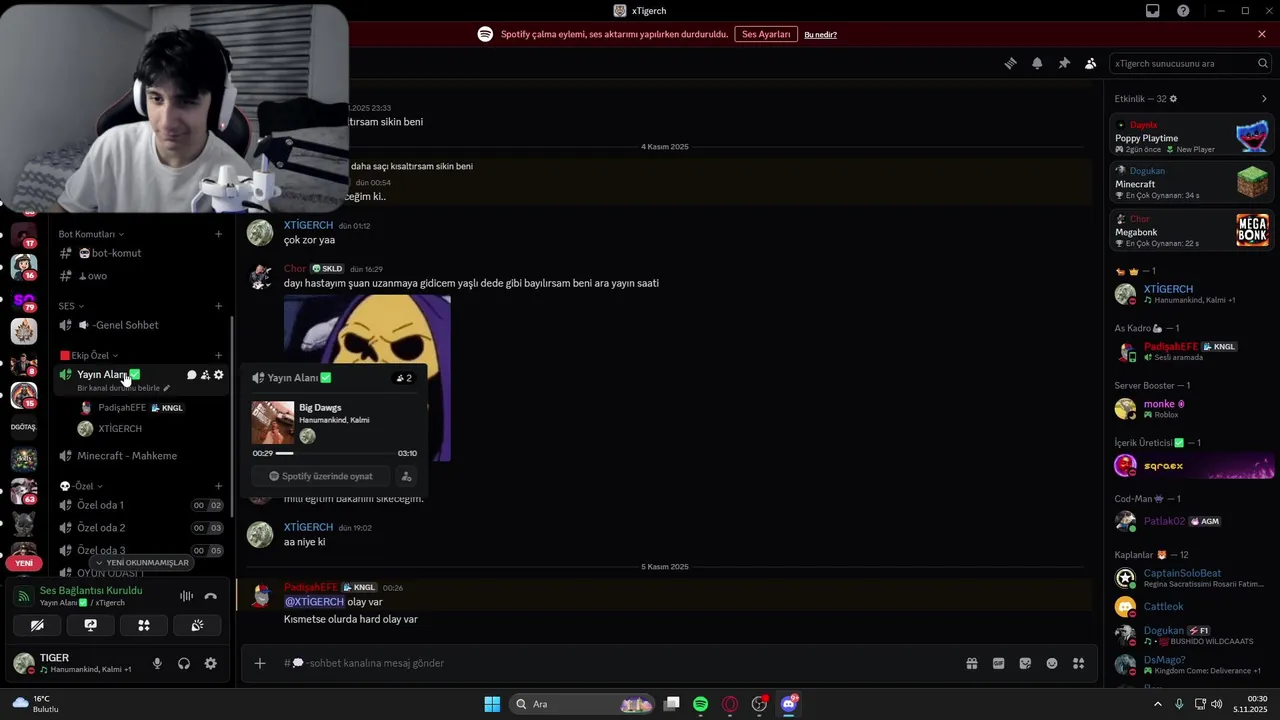The height and width of the screenshot is (720, 1280).
Task: Open the Poppy Playtime activity card
Action: pyautogui.click(x=1192, y=135)
